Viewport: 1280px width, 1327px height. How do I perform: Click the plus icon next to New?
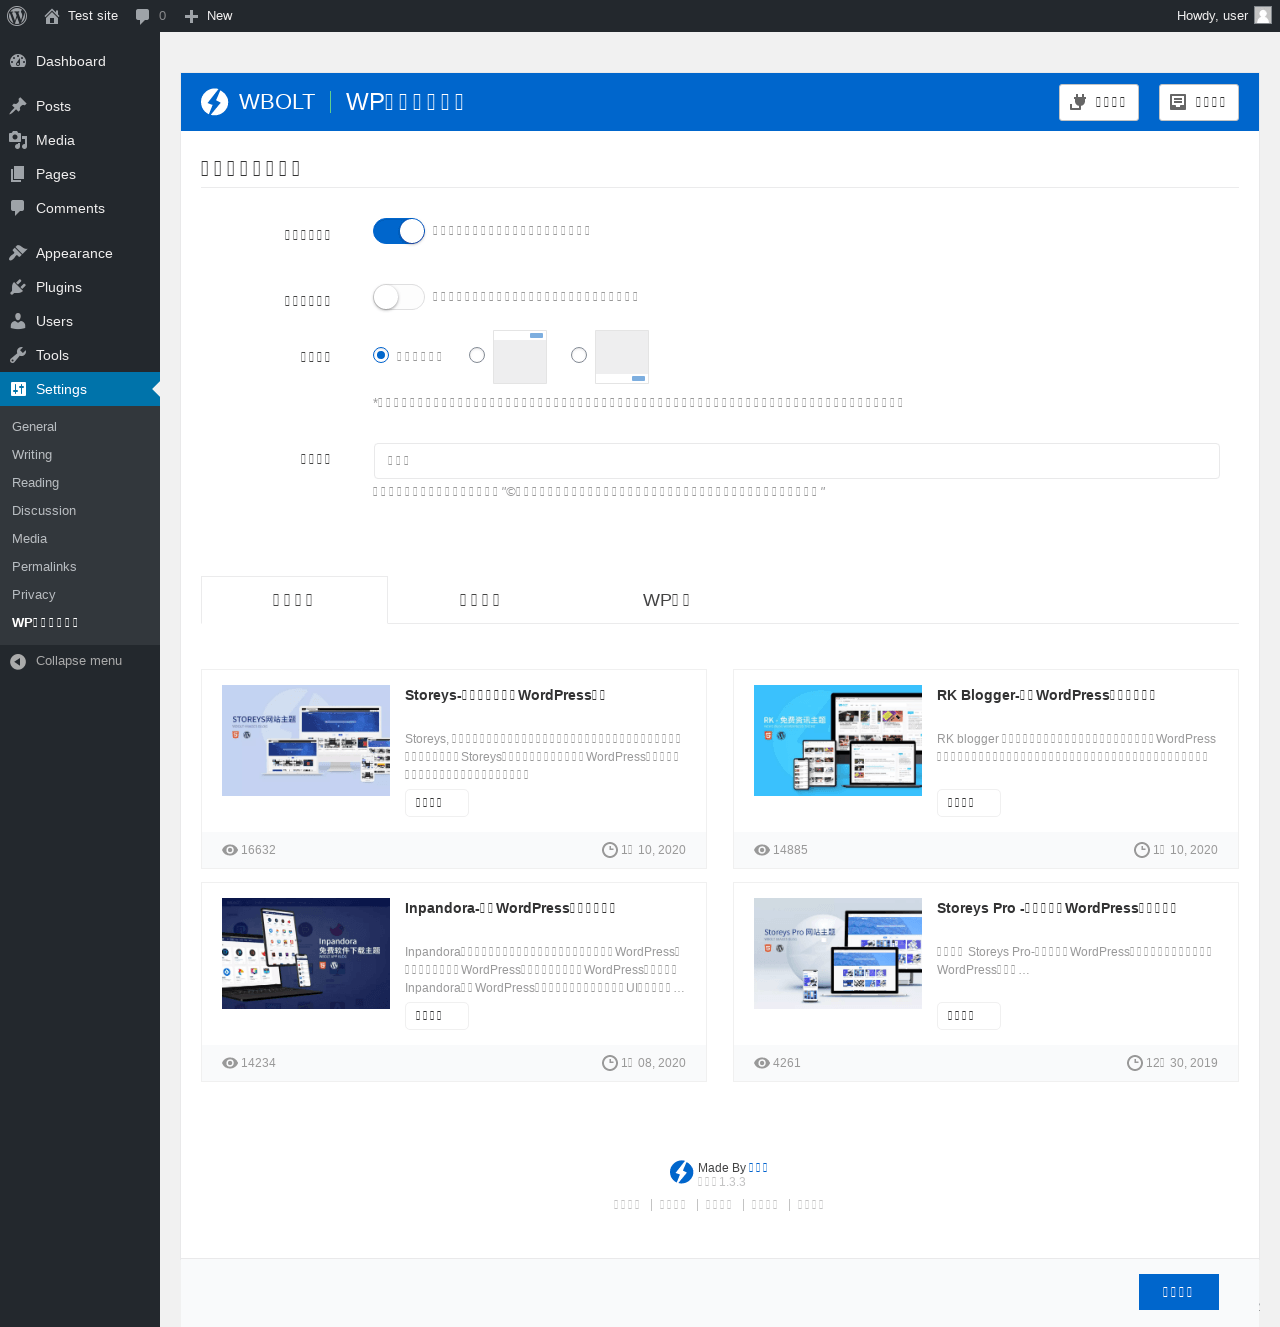point(191,16)
